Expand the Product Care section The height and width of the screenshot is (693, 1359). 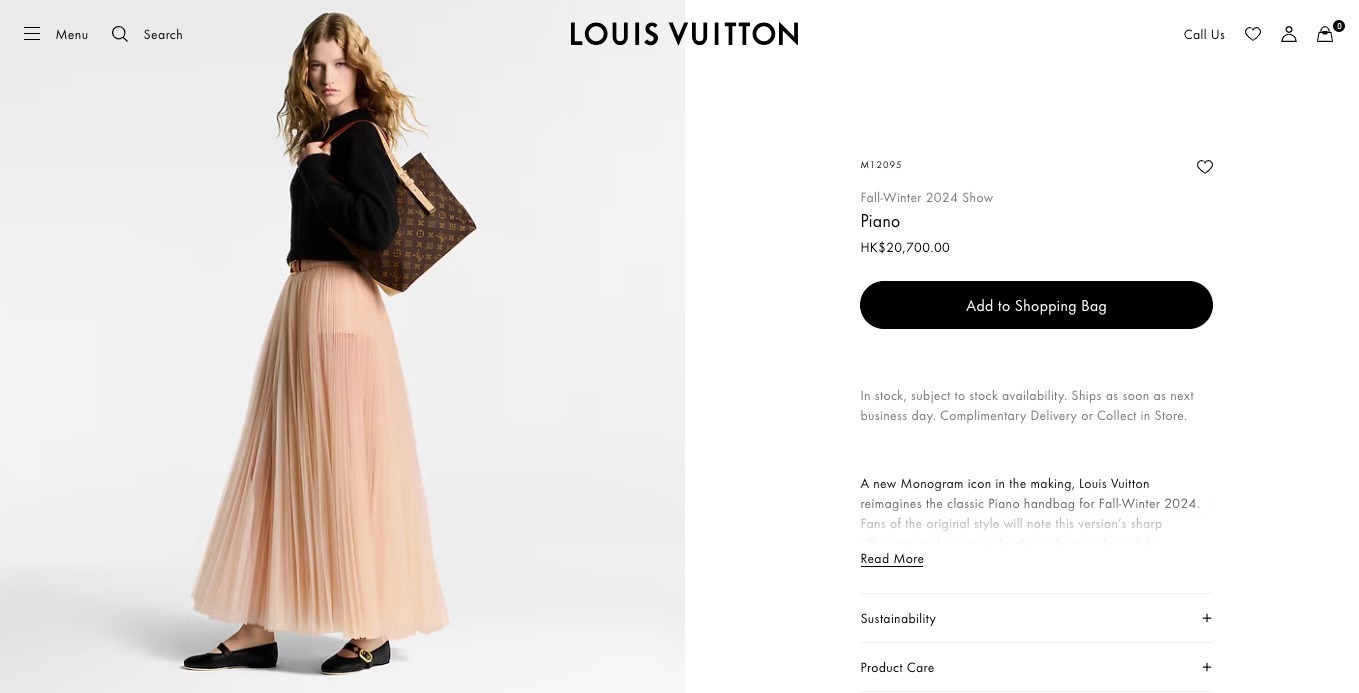point(897,668)
